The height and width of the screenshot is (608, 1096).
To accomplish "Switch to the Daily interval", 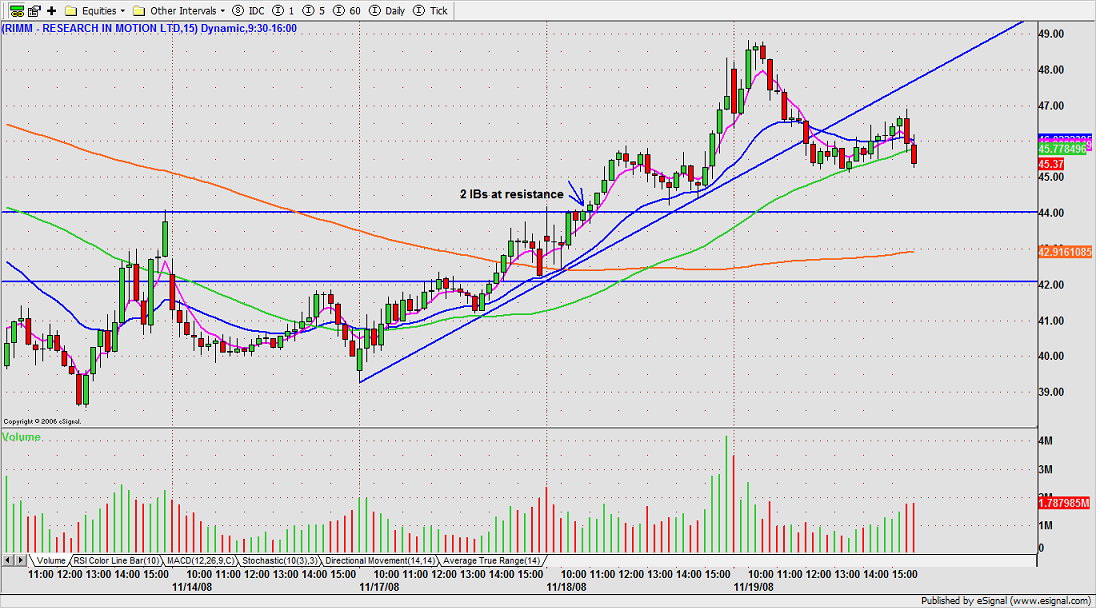I will click(387, 10).
